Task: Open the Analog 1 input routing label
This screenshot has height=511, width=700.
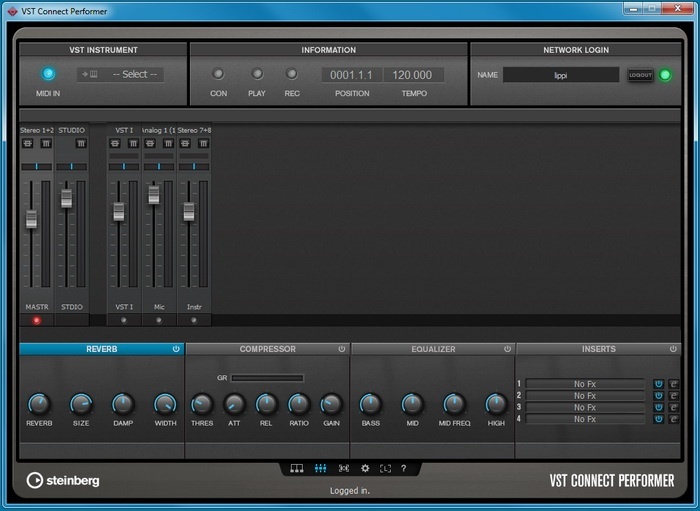Action: click(x=159, y=130)
